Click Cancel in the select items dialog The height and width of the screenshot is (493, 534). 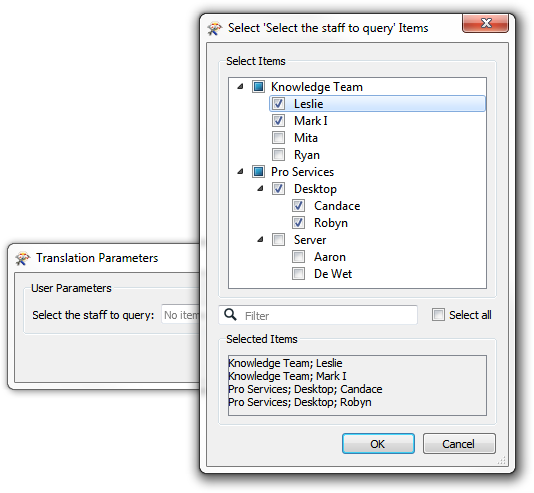(x=459, y=444)
